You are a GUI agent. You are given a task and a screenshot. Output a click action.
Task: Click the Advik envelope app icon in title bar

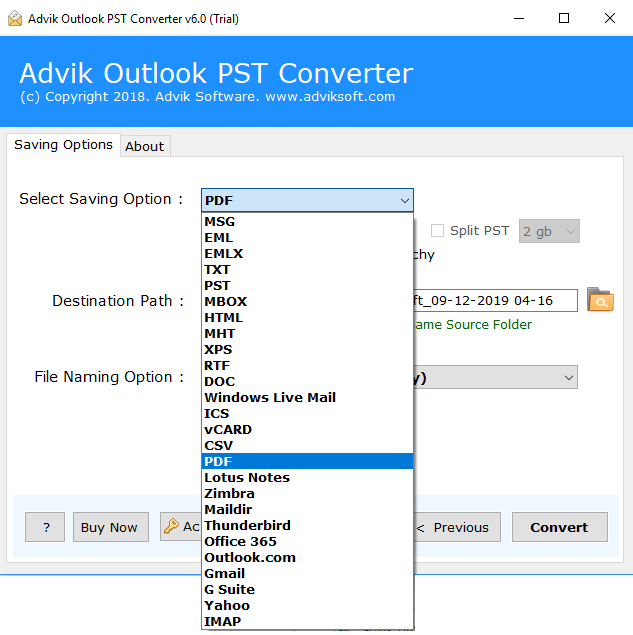tap(15, 18)
